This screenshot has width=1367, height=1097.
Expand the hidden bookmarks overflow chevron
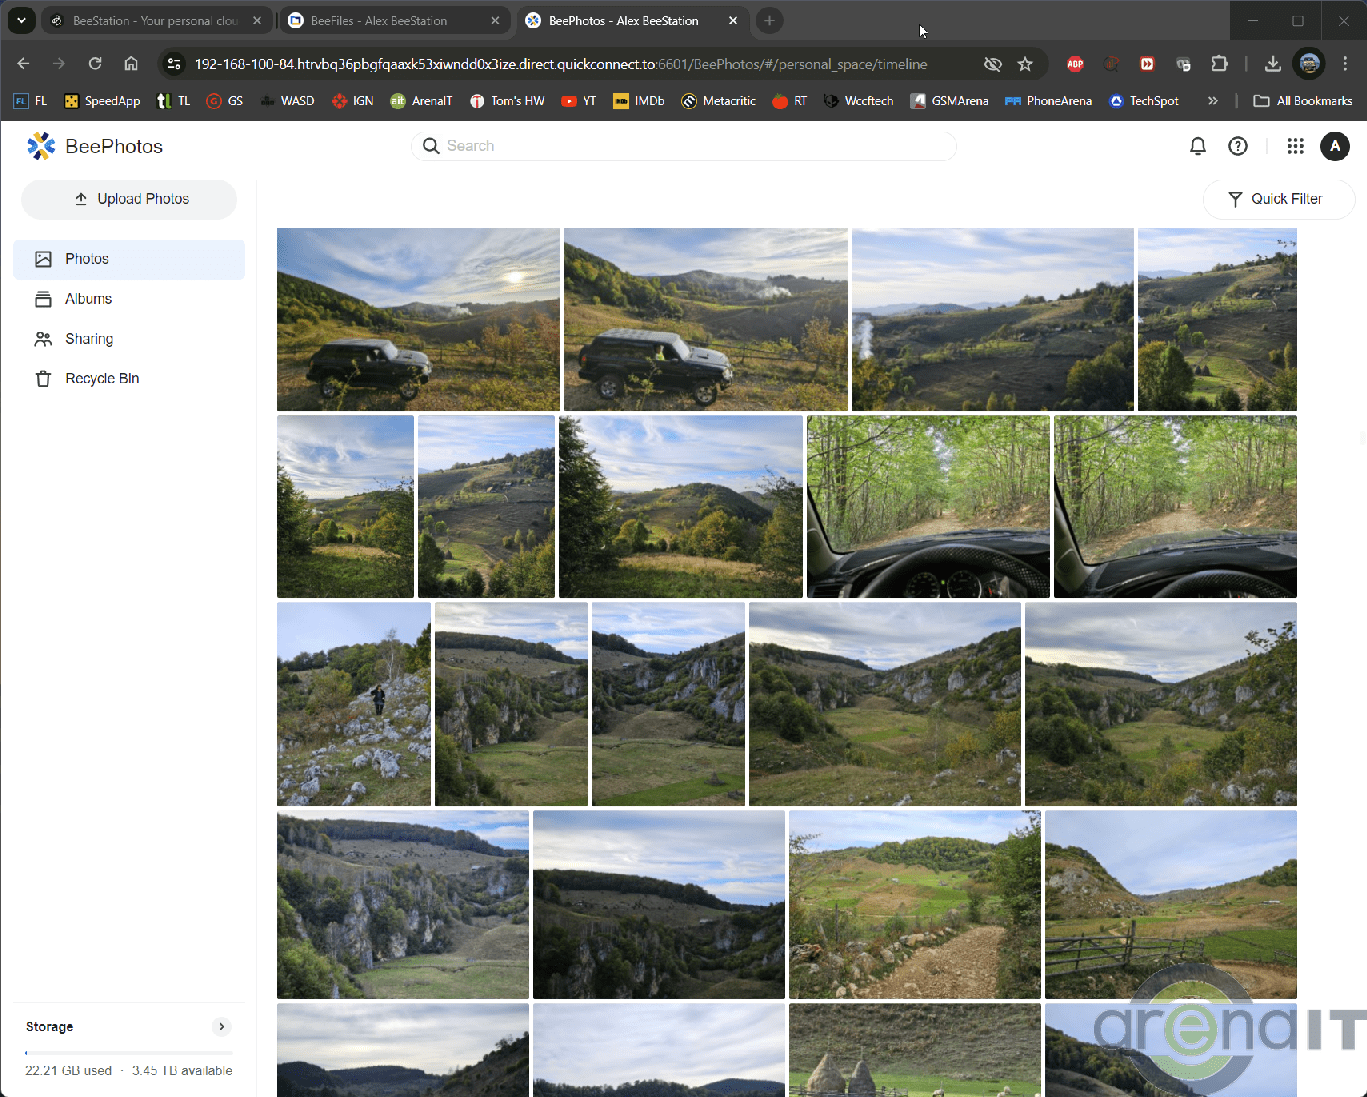pyautogui.click(x=1212, y=101)
